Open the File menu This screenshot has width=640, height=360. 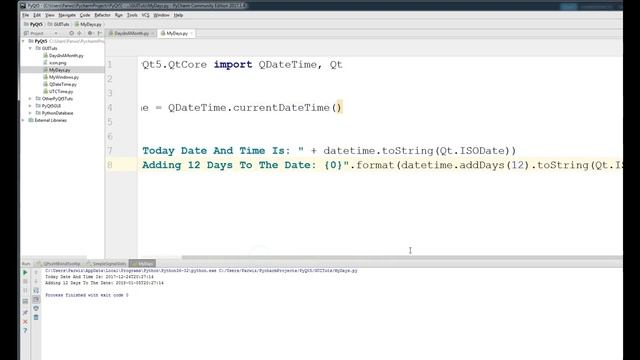[x=26, y=15]
